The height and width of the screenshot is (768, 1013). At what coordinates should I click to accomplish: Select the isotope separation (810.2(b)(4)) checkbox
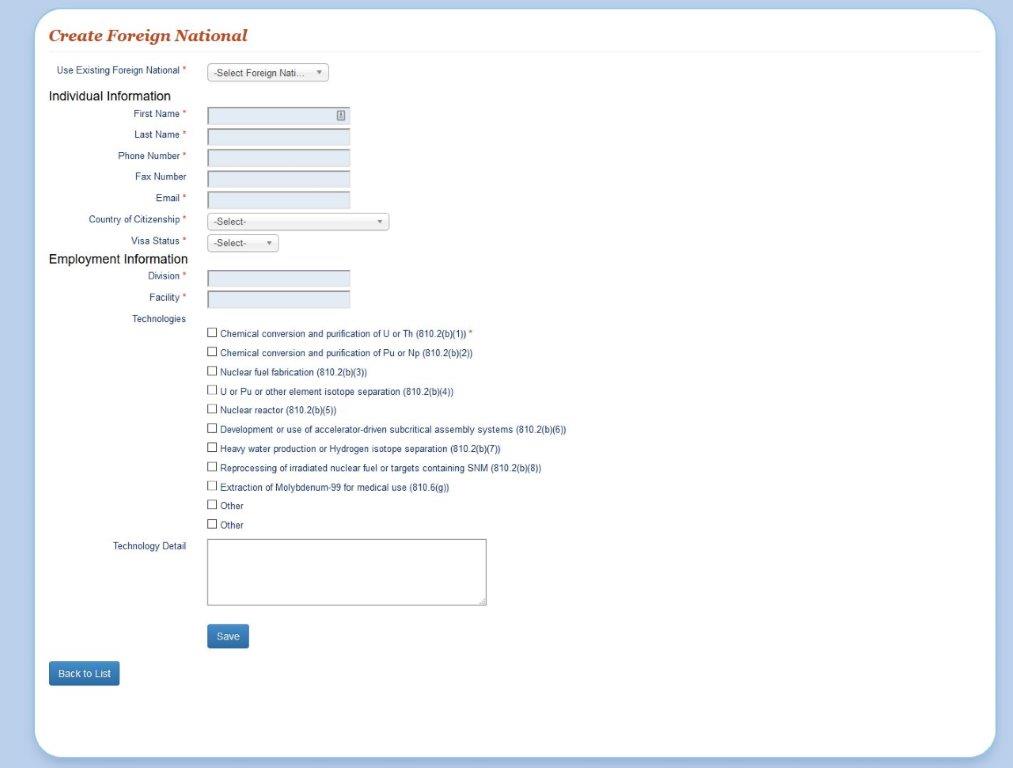pos(212,390)
